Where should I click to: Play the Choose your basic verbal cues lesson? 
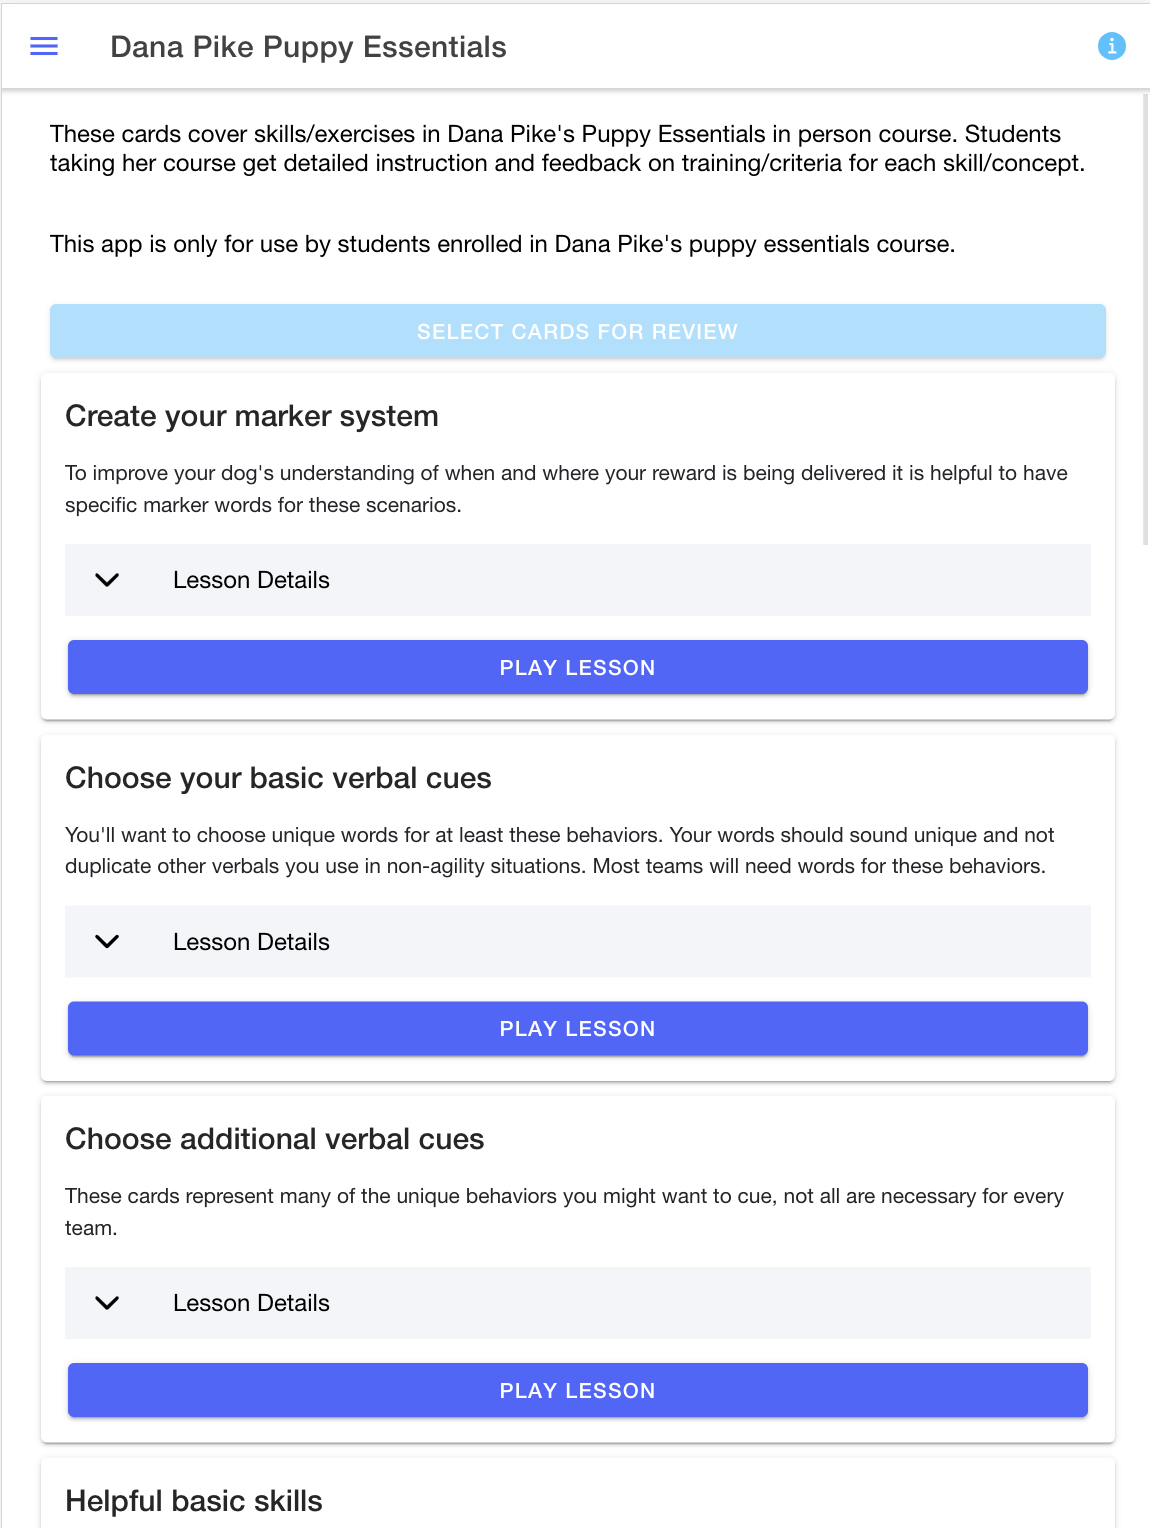[577, 1029]
